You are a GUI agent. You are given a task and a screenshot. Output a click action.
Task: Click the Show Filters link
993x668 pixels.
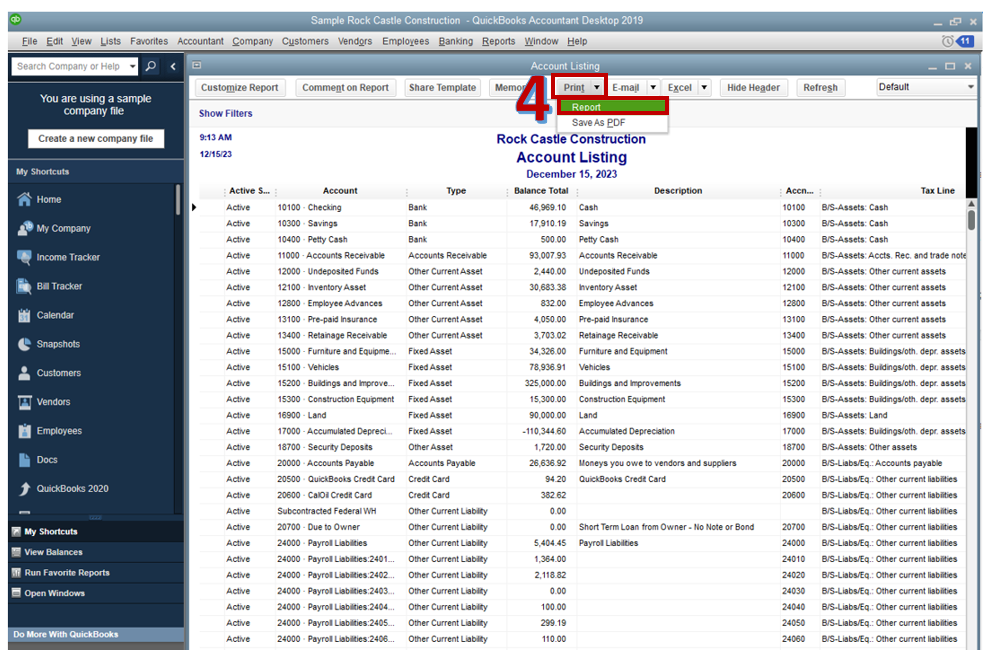point(226,114)
